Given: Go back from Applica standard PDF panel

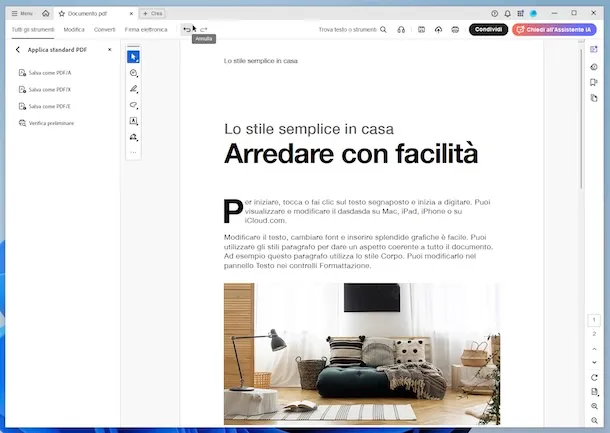Looking at the screenshot, I should [x=18, y=50].
